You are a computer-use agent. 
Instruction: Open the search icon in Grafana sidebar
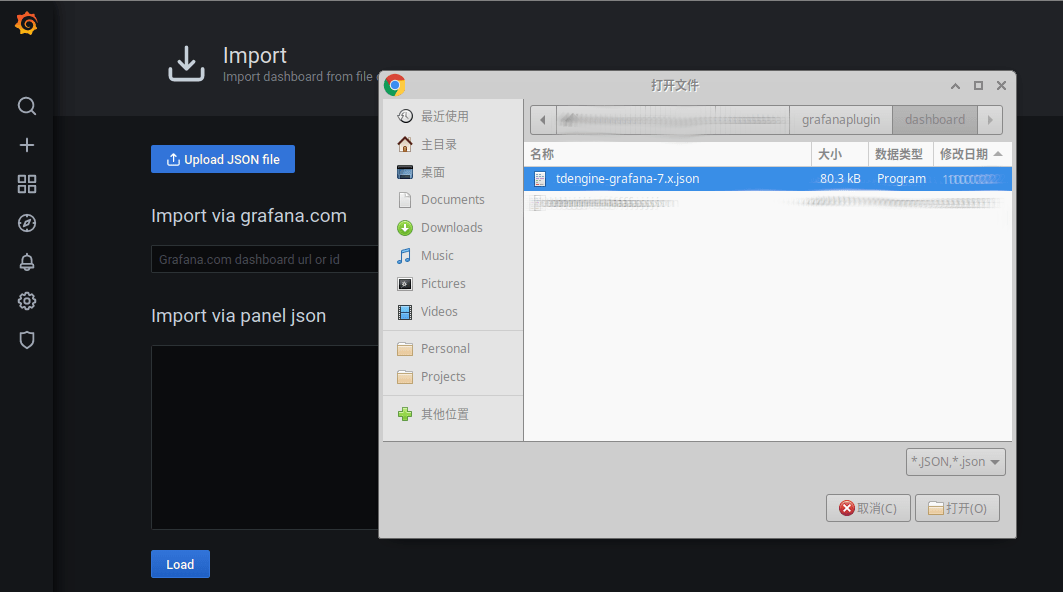tap(27, 106)
